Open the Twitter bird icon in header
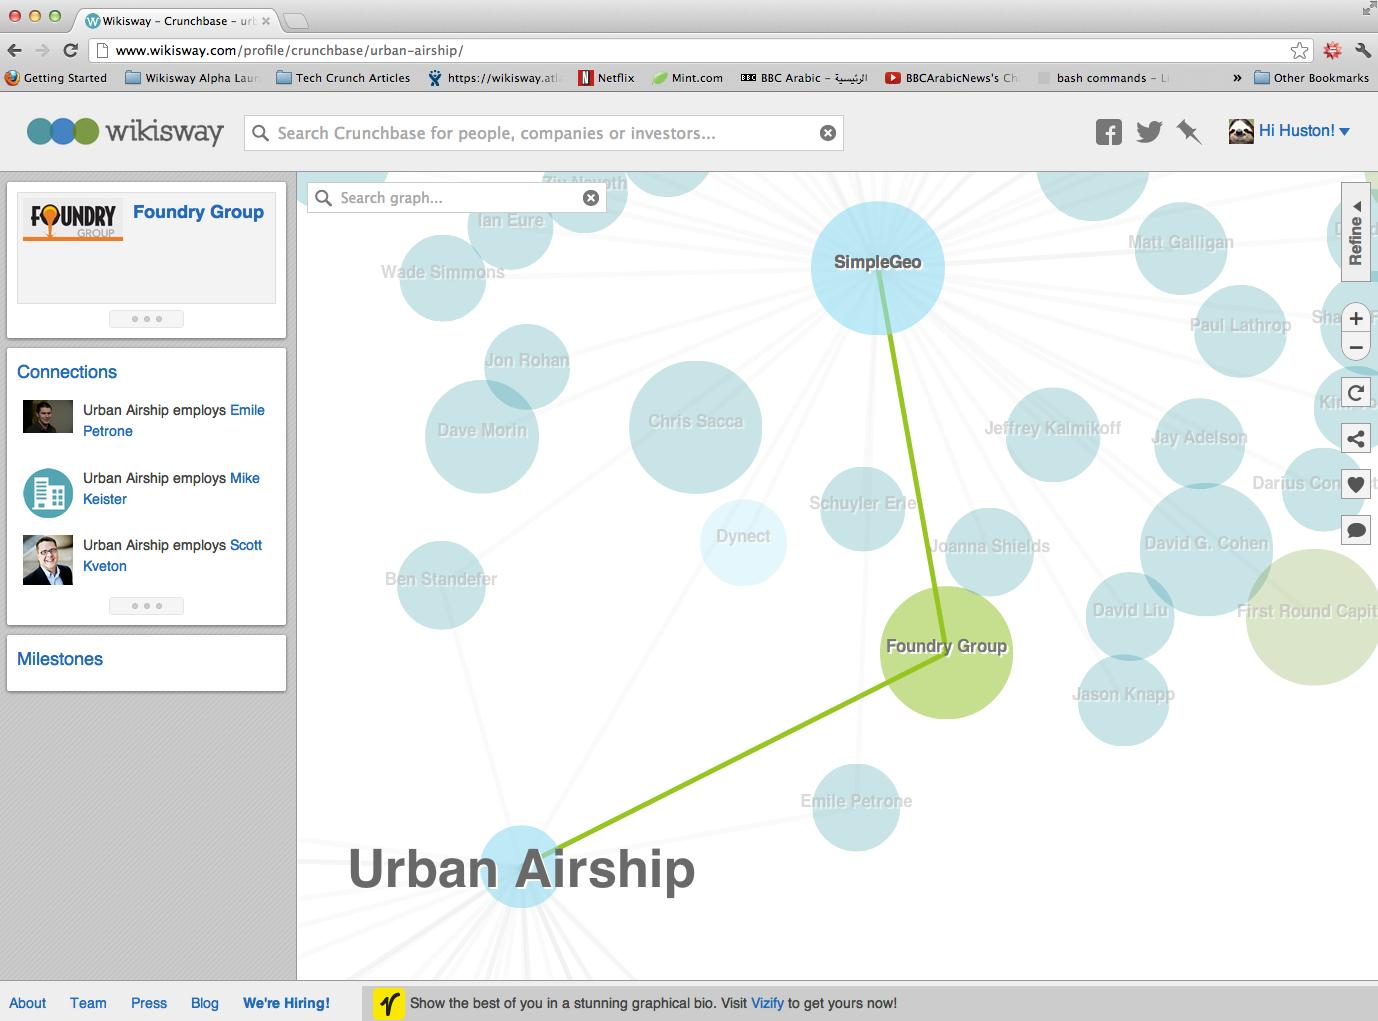Screen dimensions: 1378x1021 tap(1149, 132)
